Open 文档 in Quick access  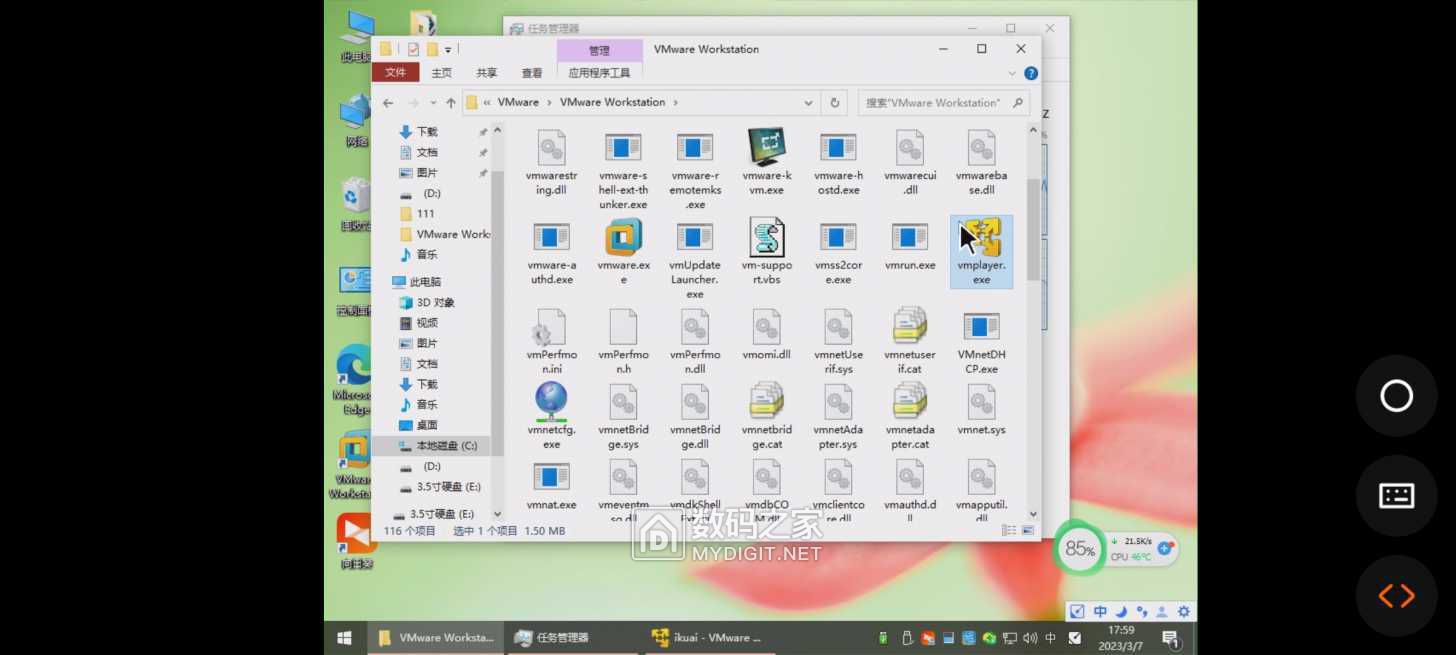click(427, 152)
